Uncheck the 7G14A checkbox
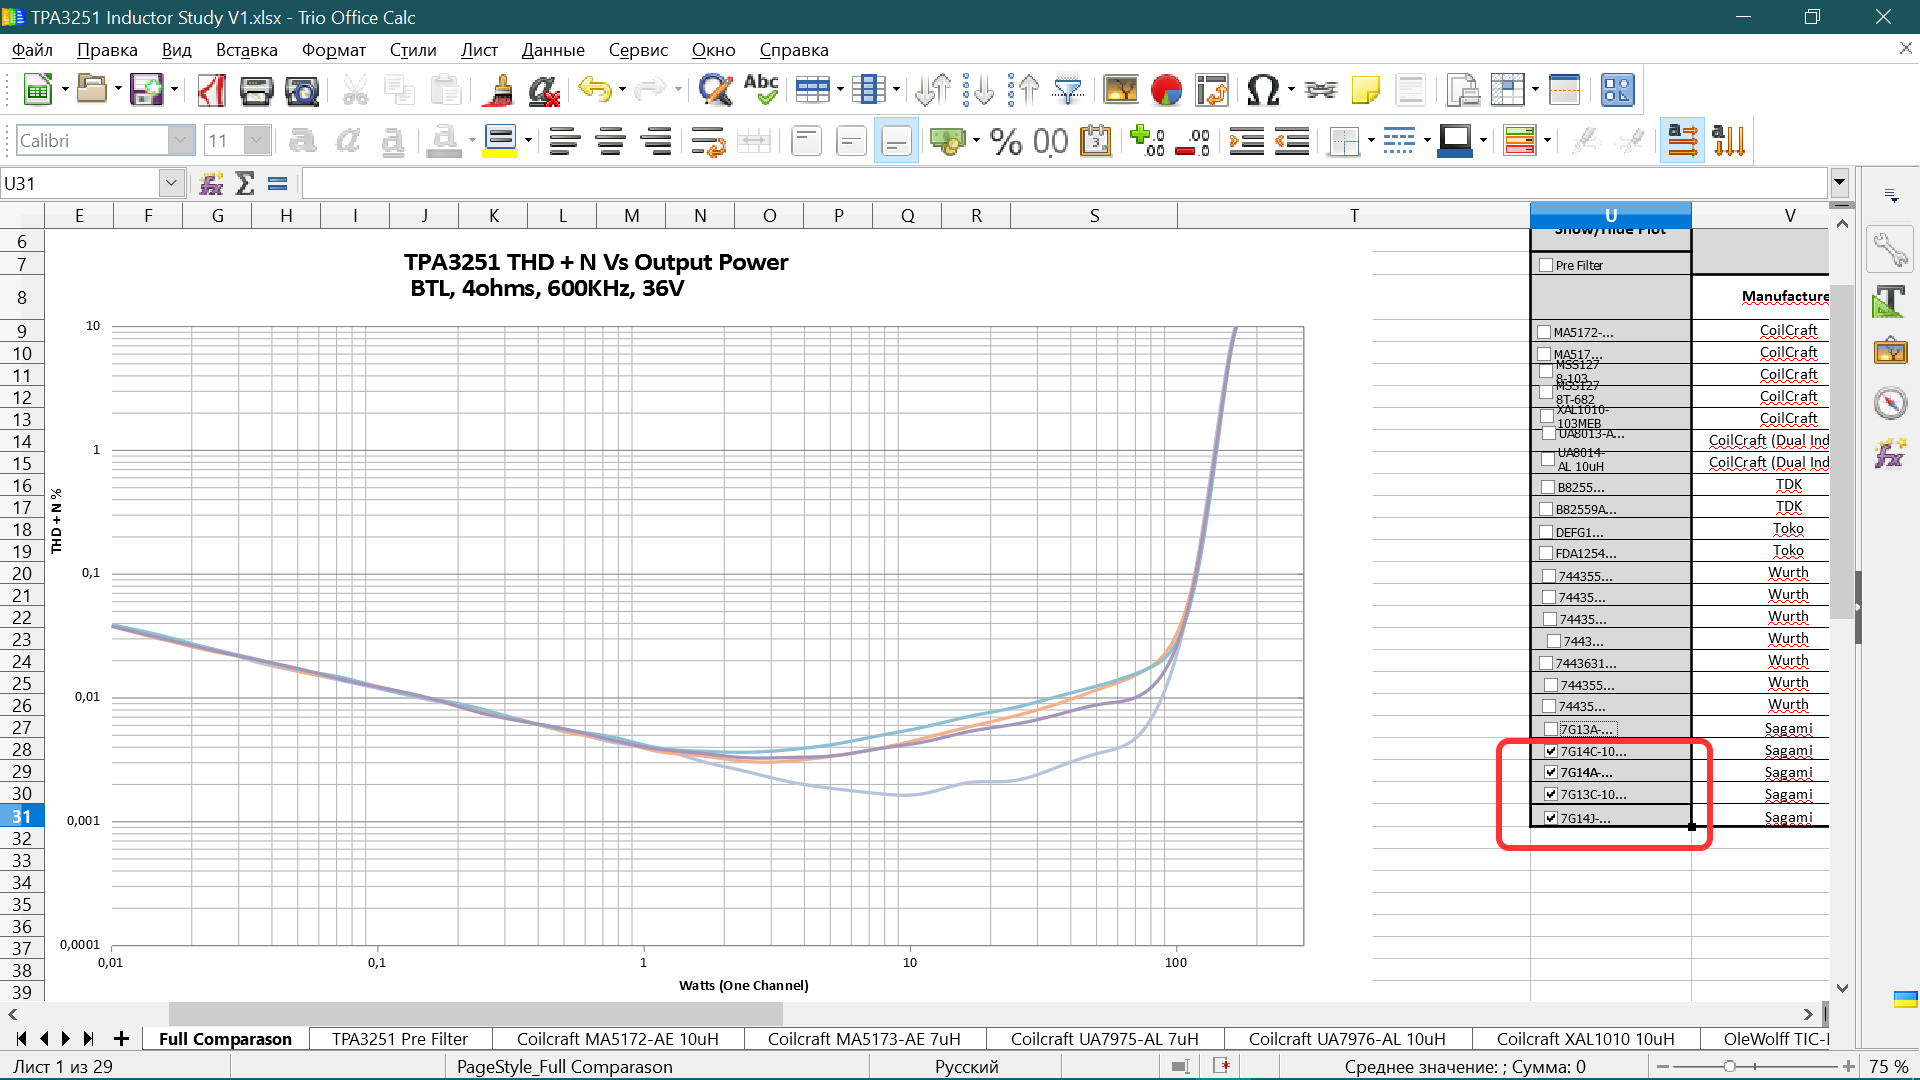 (x=1551, y=772)
